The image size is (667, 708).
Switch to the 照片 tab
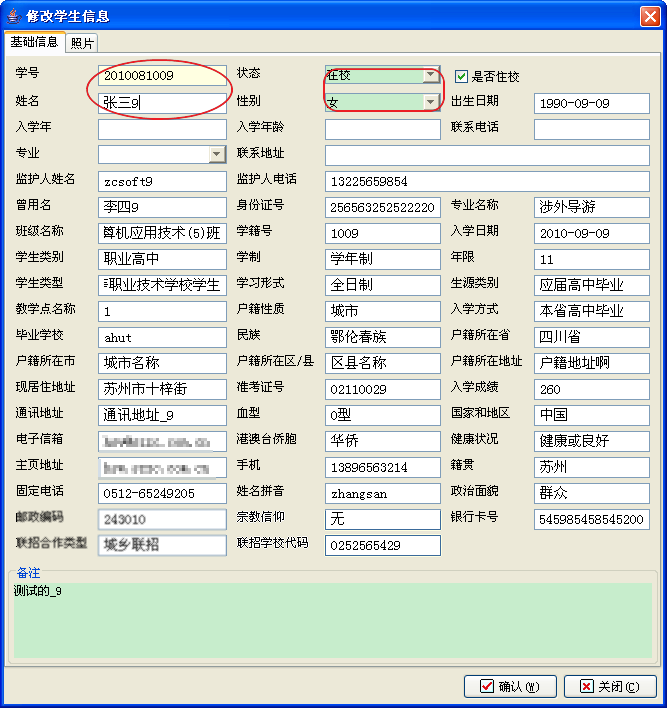click(x=82, y=43)
